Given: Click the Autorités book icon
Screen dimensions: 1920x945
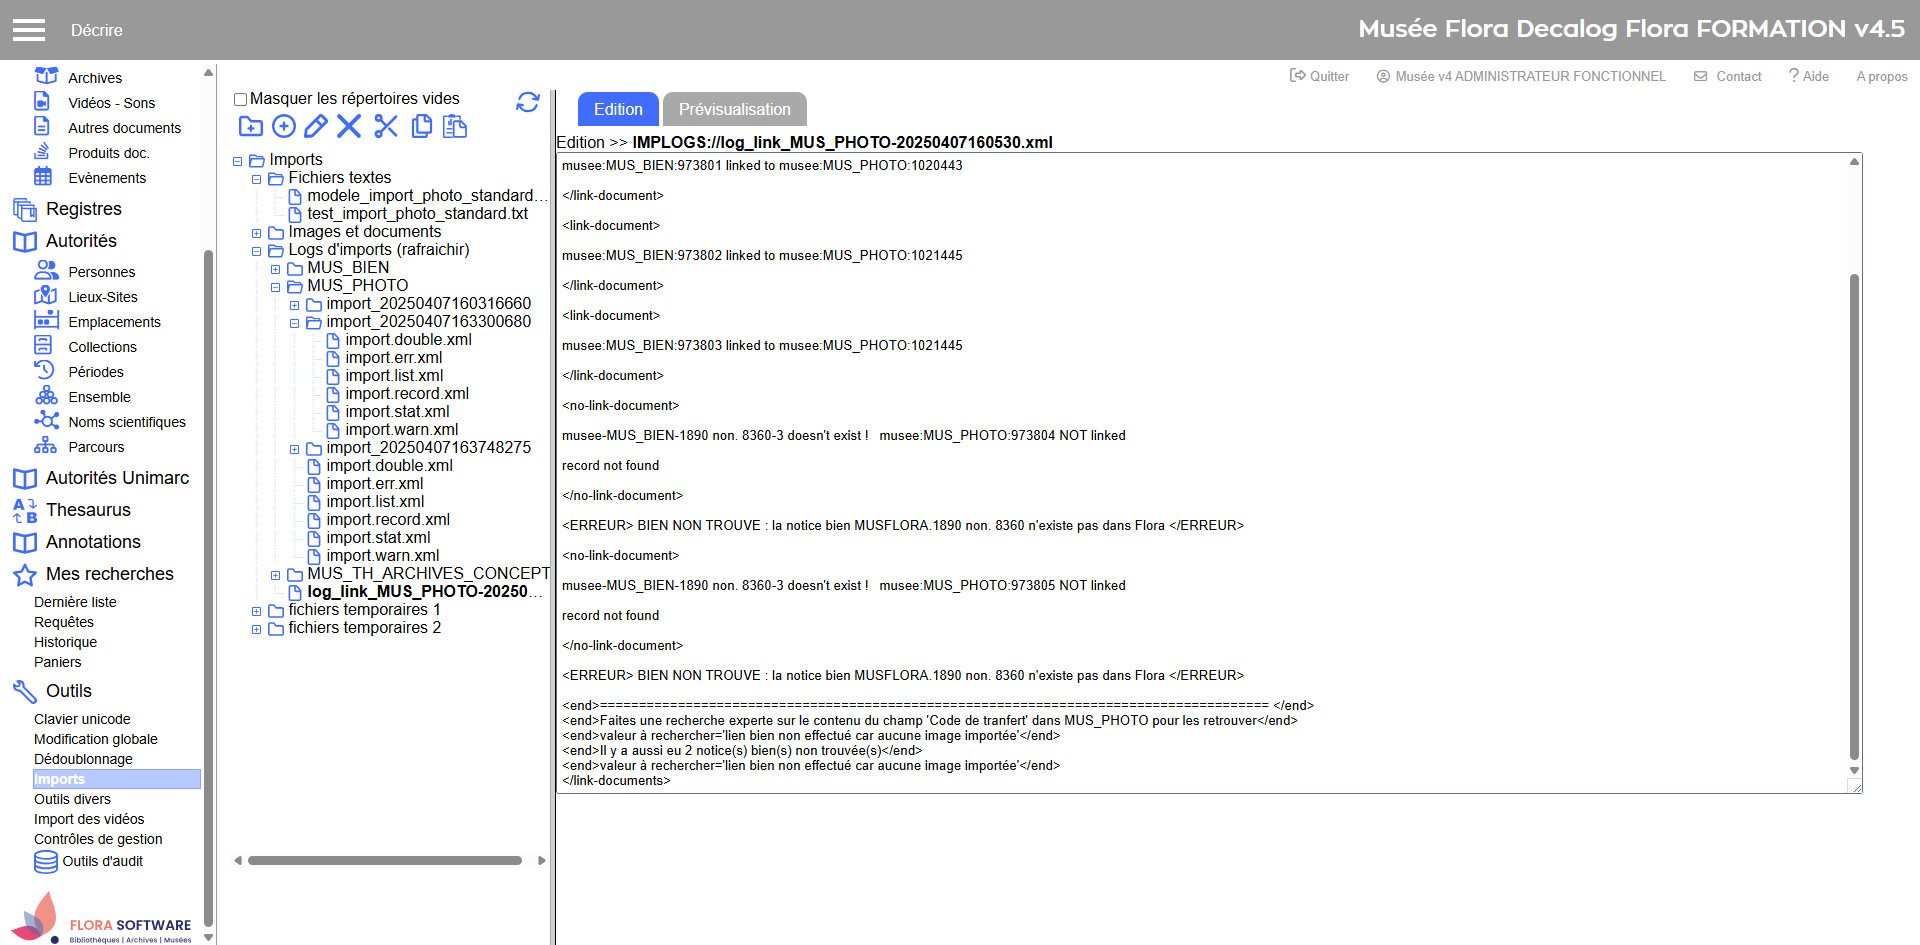Looking at the screenshot, I should pos(25,241).
